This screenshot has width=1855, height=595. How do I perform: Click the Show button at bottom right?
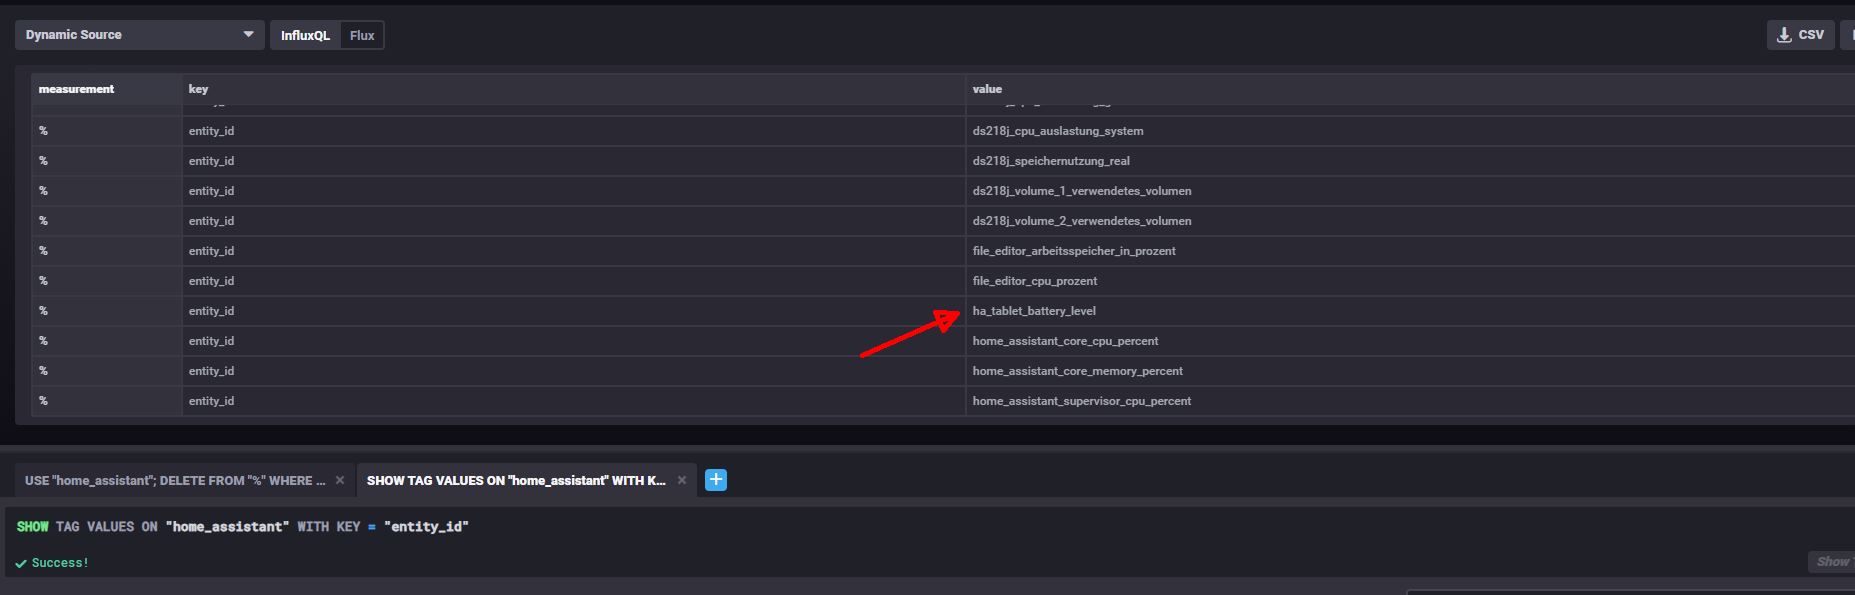click(1831, 562)
